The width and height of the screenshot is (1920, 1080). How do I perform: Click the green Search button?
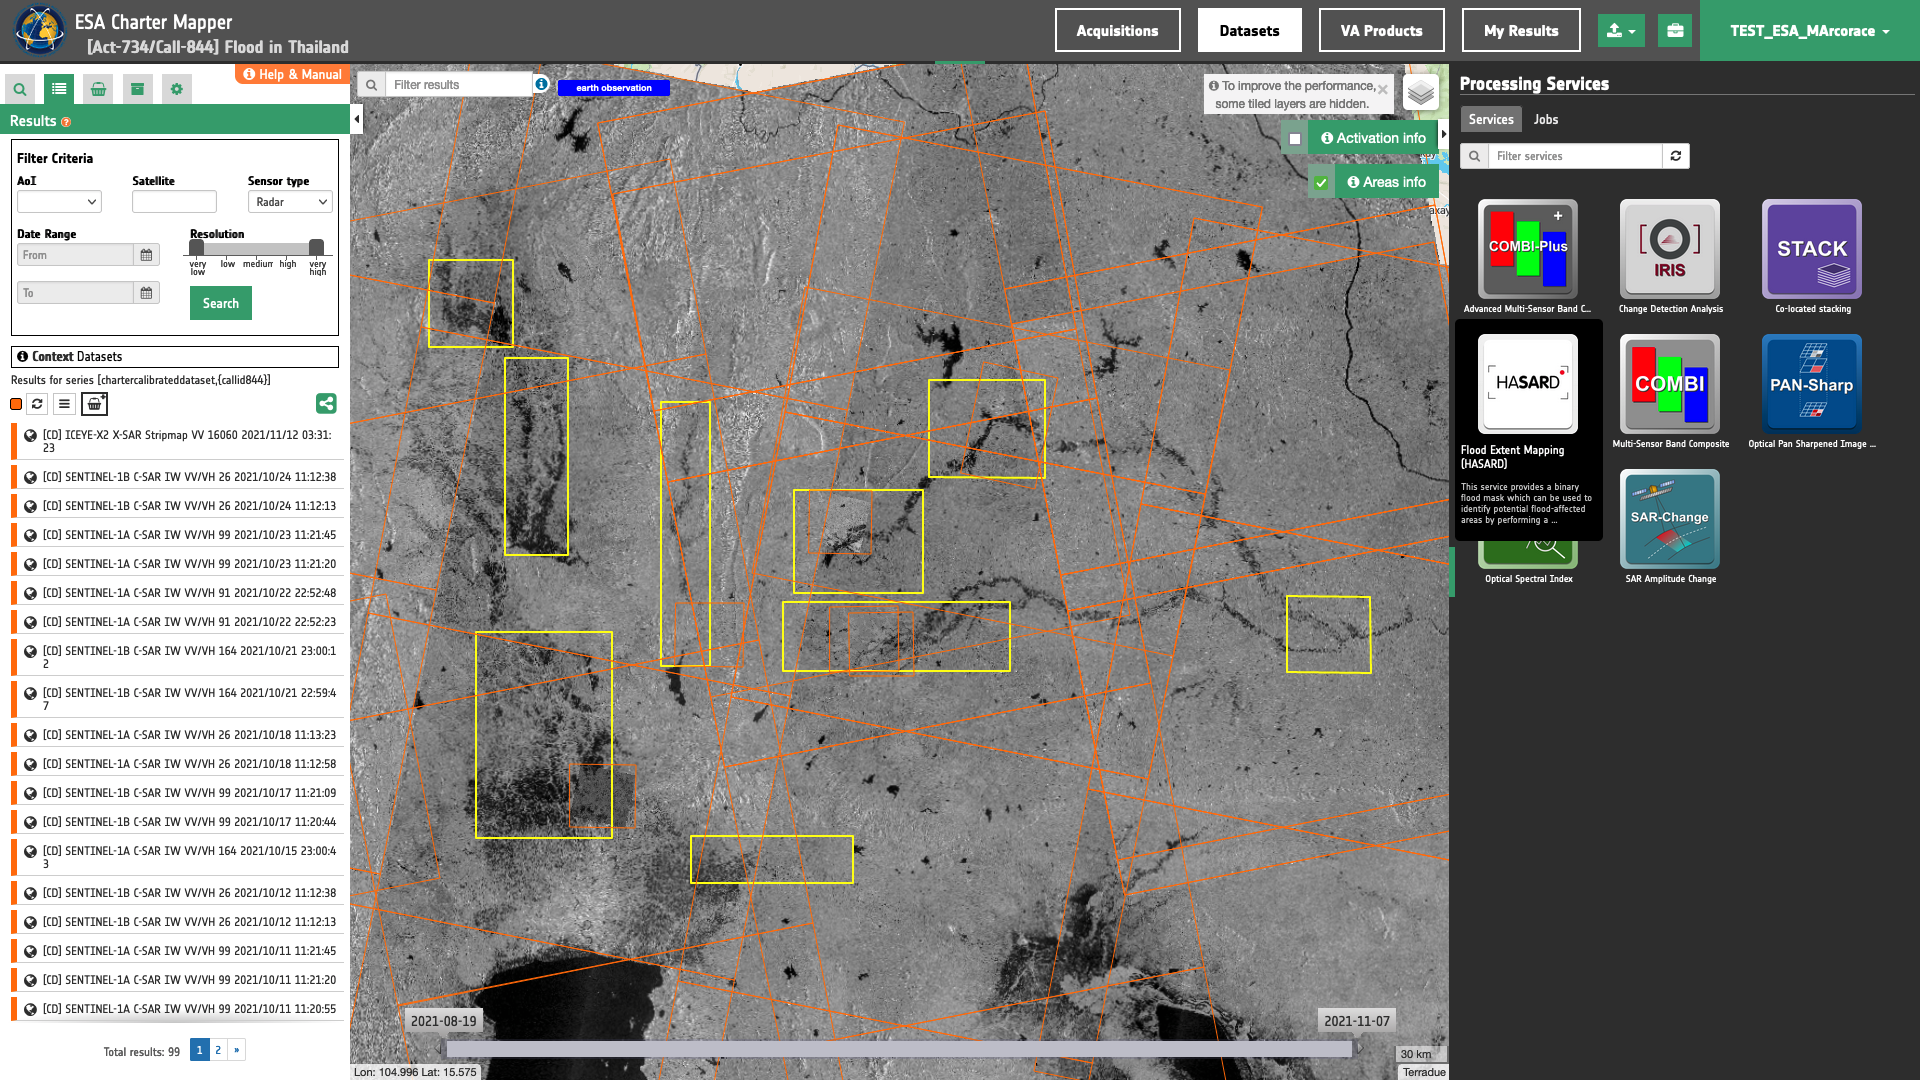[221, 303]
